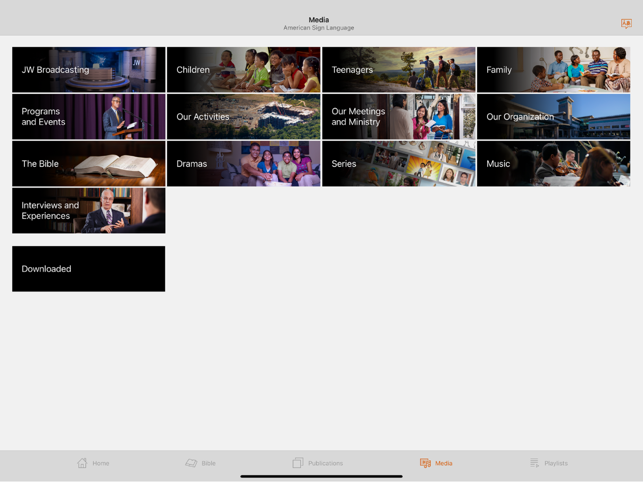Open Interviews and Experiences category
Screen dimensions: 643x482
coord(89,210)
